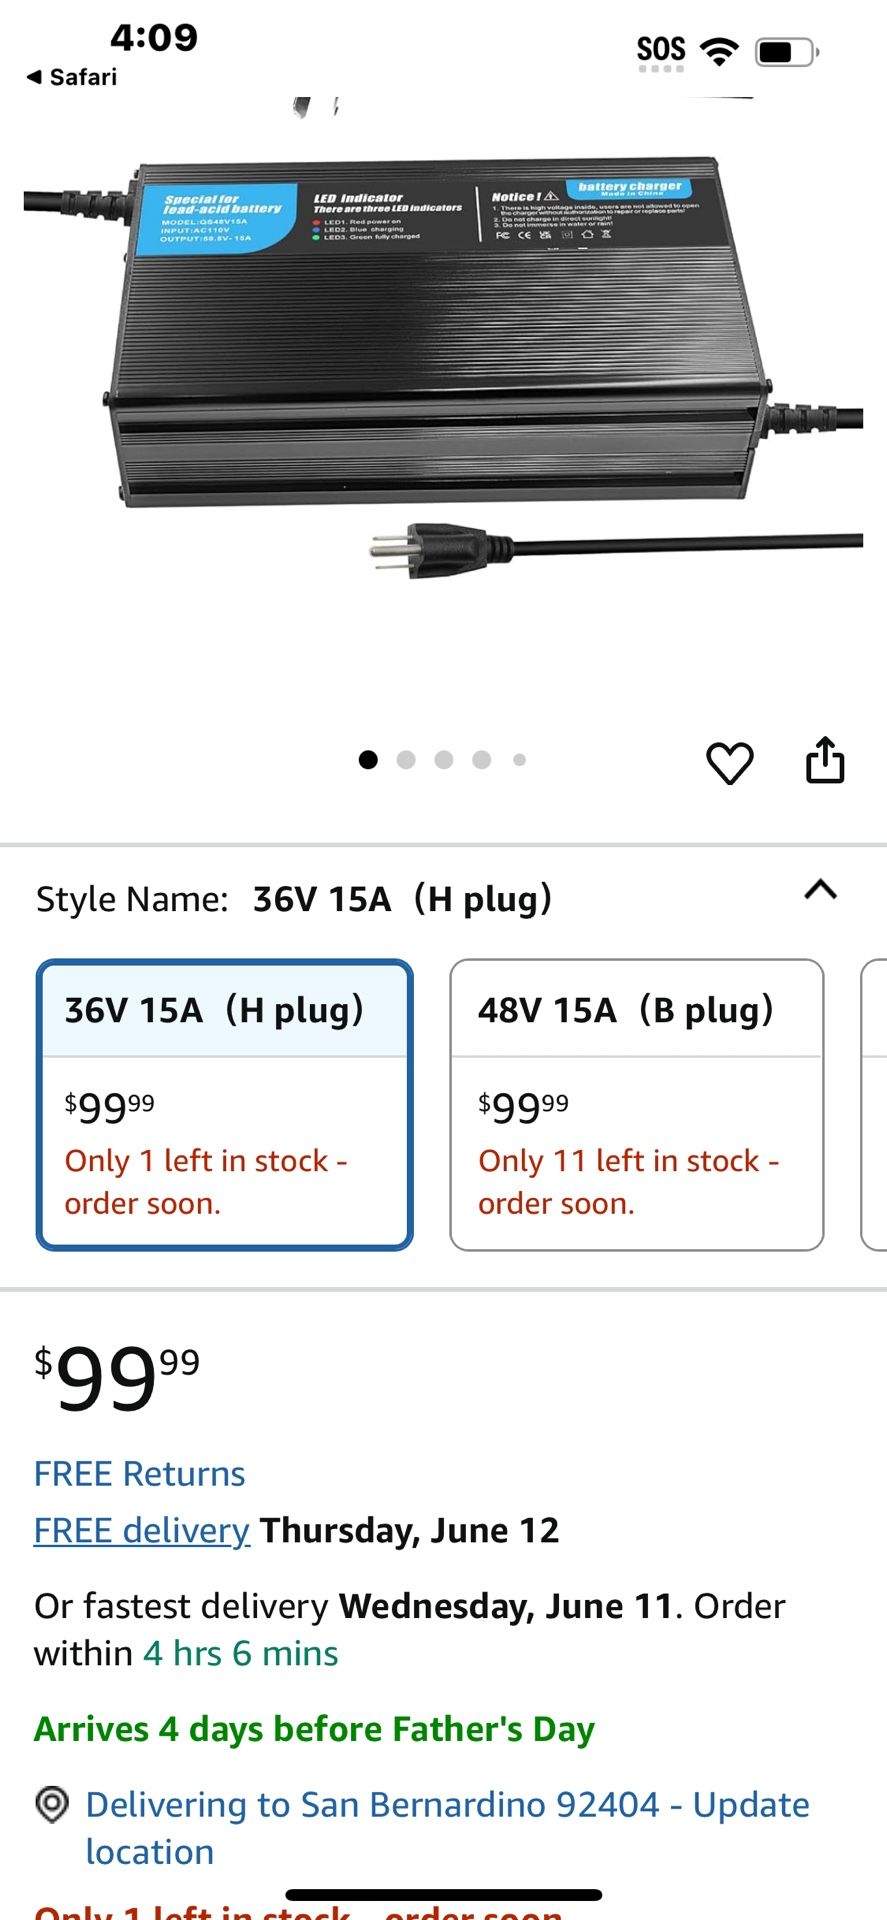The image size is (887, 1920).
Task: Select the 48V 15A (B plug) style
Action: click(x=637, y=1104)
